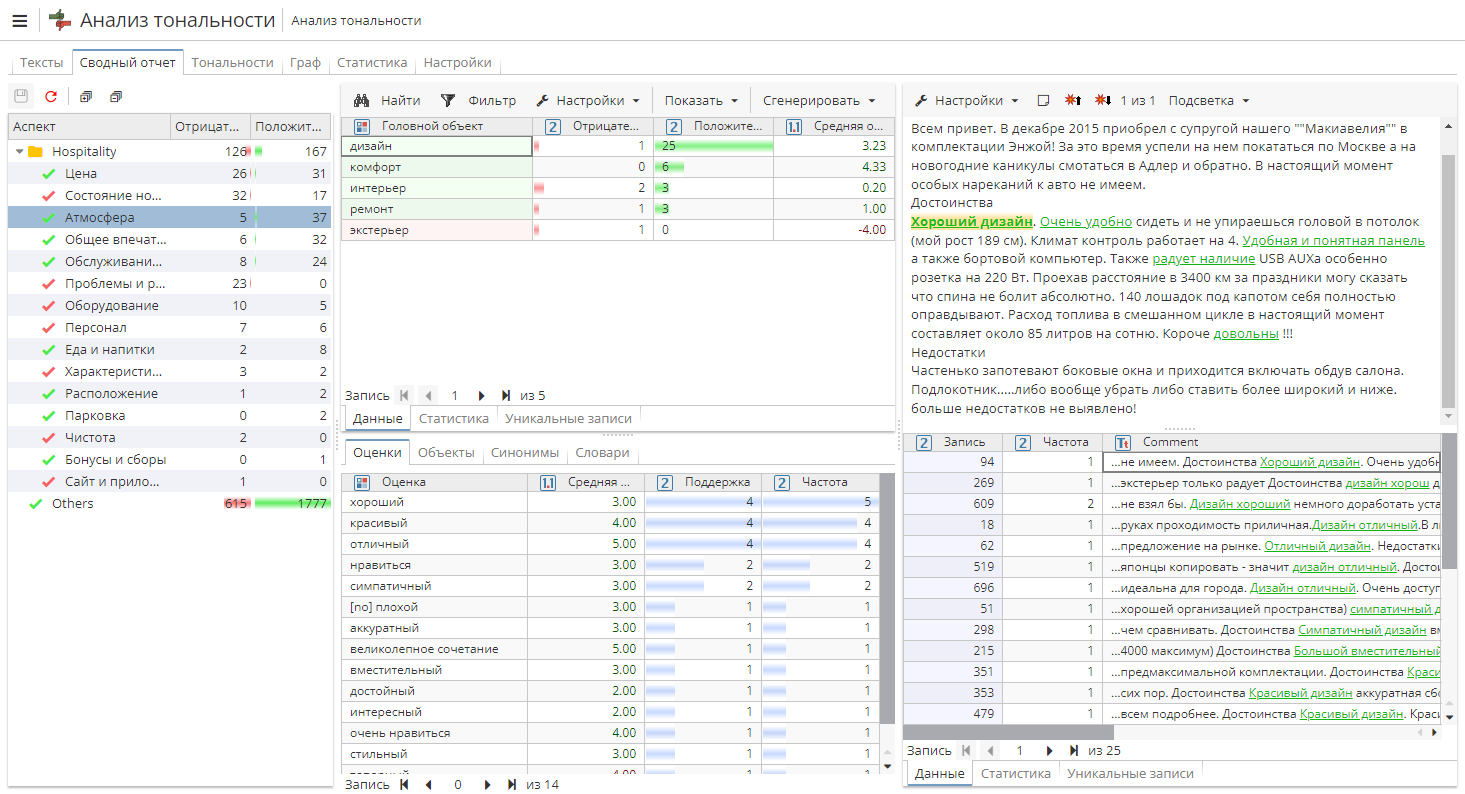Open the Подсветка dropdown
This screenshot has height=794, width=1465.
coord(1208,100)
